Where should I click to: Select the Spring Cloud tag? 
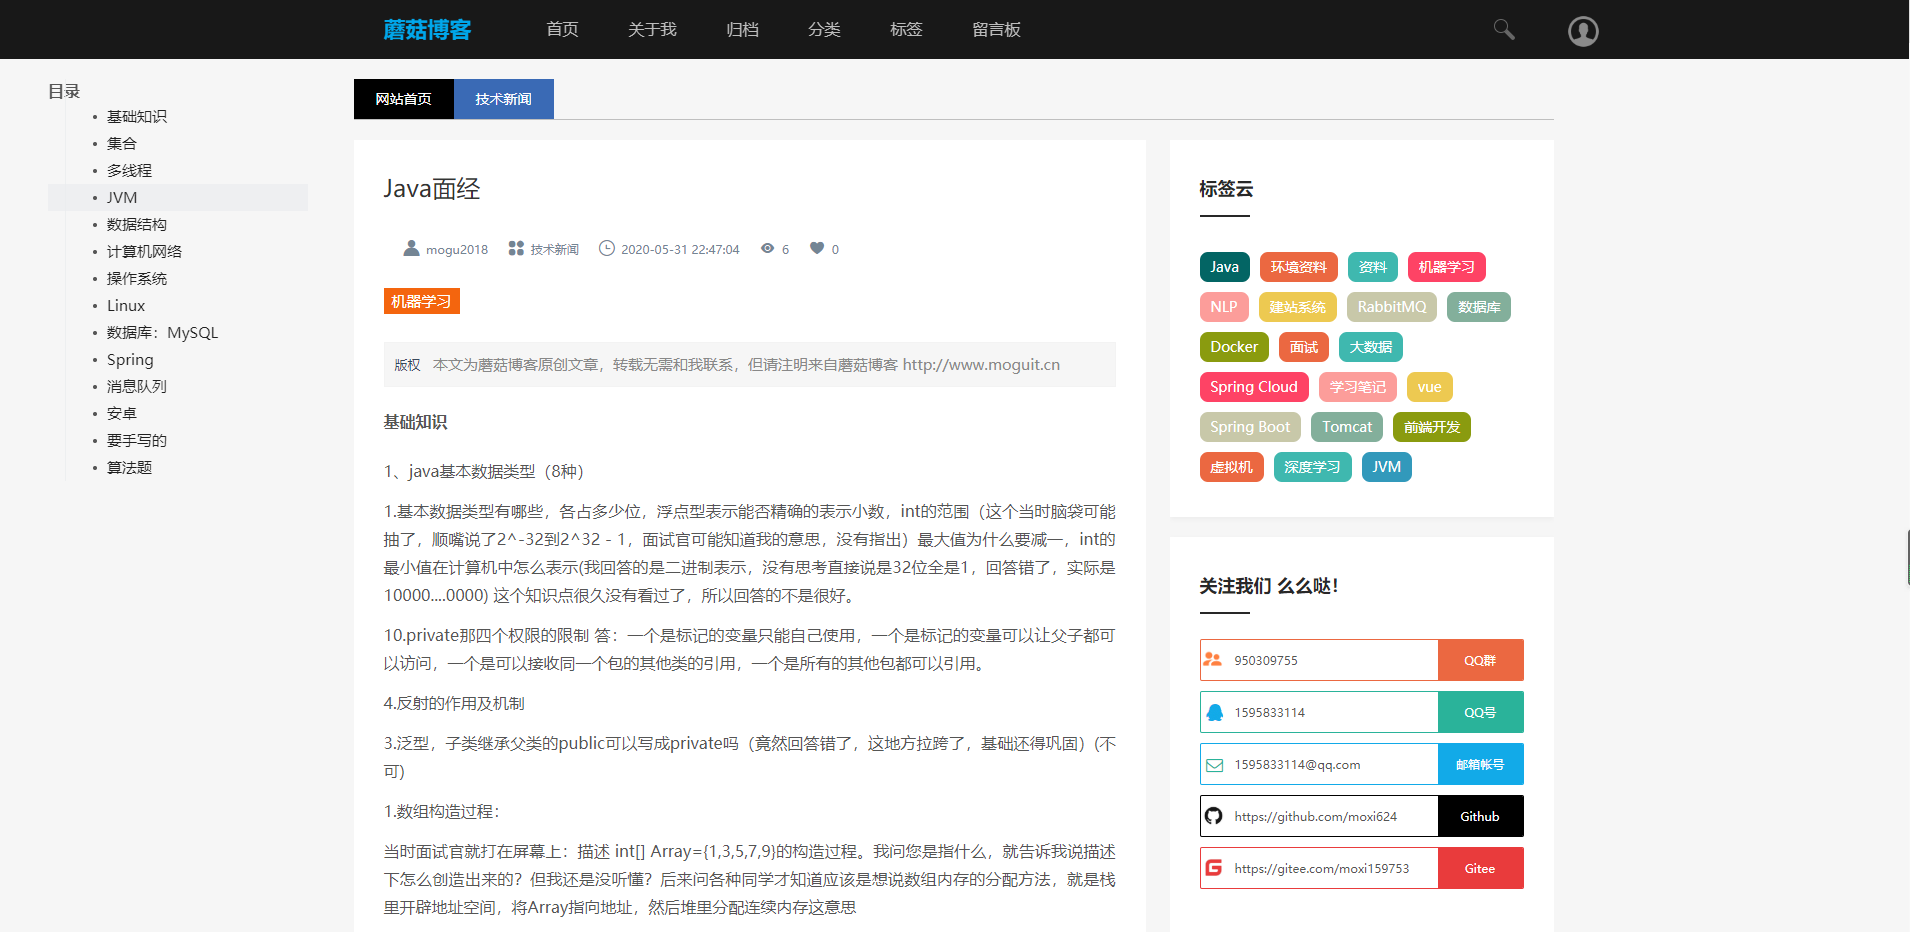click(1254, 387)
